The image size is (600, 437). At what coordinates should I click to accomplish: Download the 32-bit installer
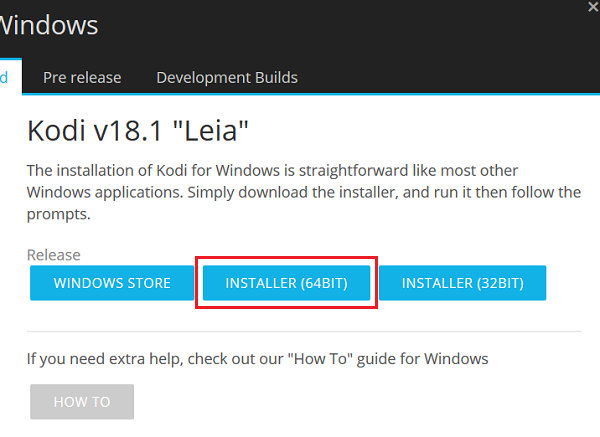click(462, 283)
